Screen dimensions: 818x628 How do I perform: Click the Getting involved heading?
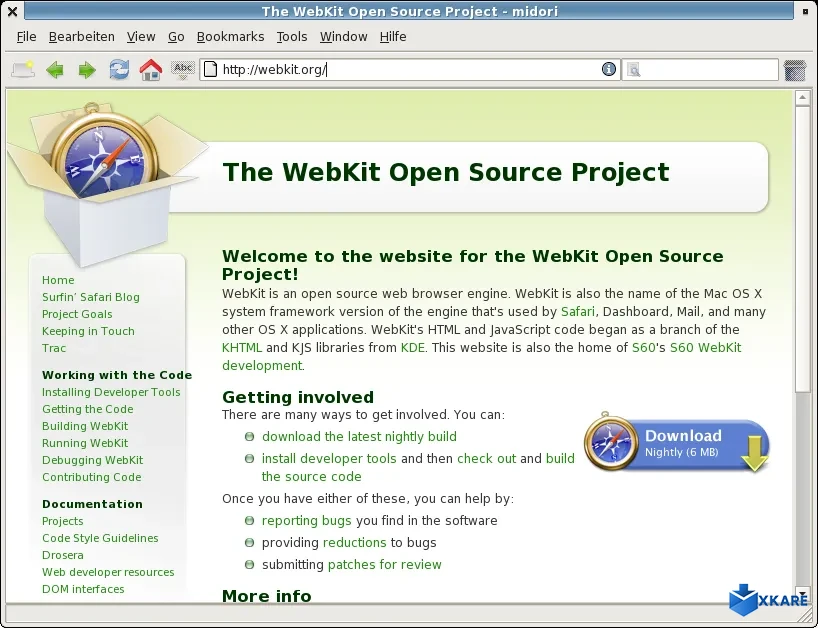coord(298,397)
